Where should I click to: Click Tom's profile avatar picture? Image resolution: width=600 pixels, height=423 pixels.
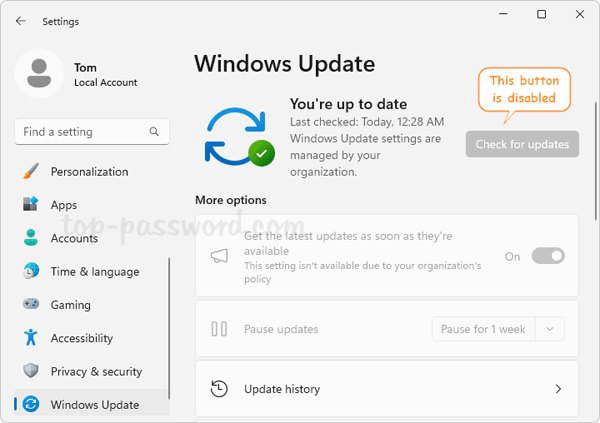click(39, 73)
